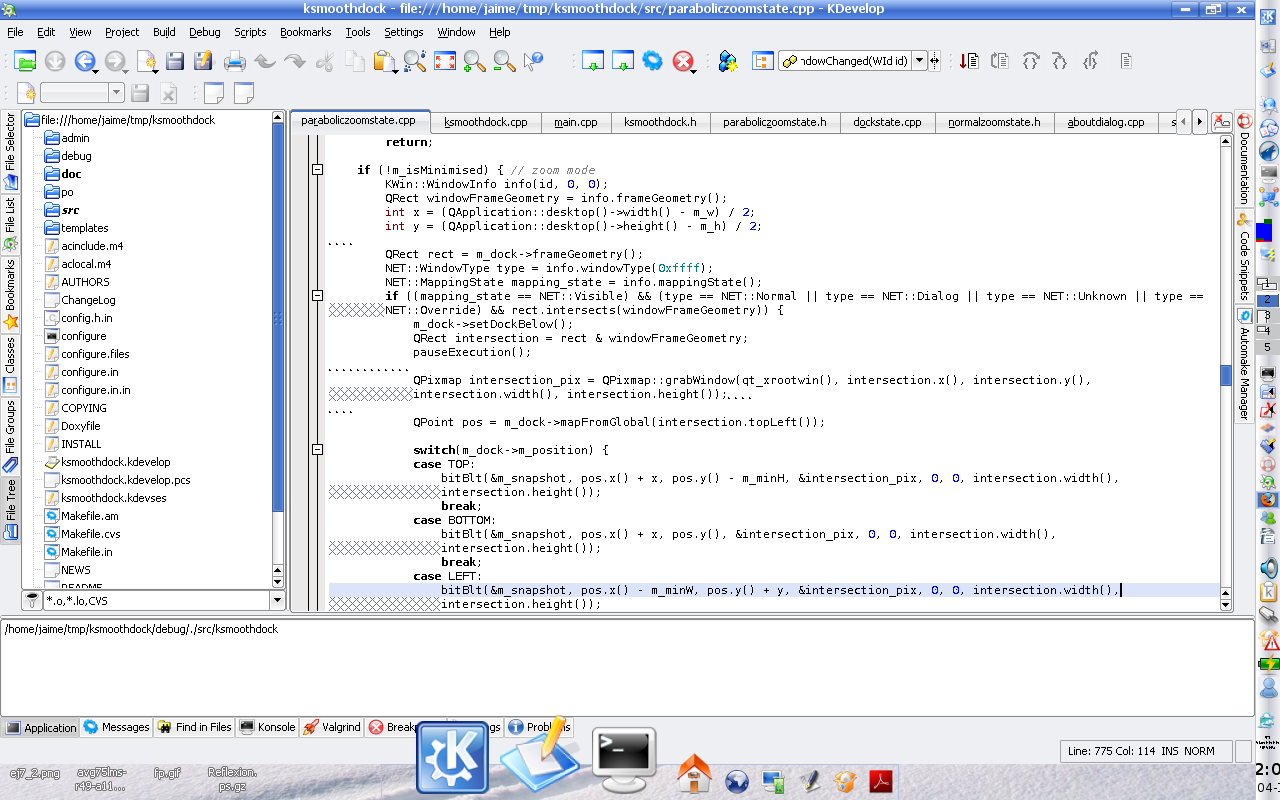The height and width of the screenshot is (800, 1280).
Task: Click the function name field showing ndowChanged(WId id)
Action: pos(844,61)
